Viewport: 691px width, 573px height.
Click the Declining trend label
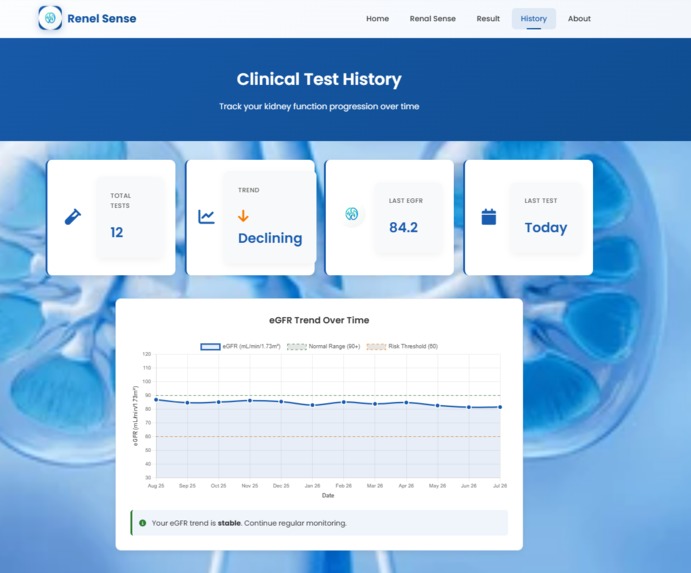pyautogui.click(x=270, y=238)
